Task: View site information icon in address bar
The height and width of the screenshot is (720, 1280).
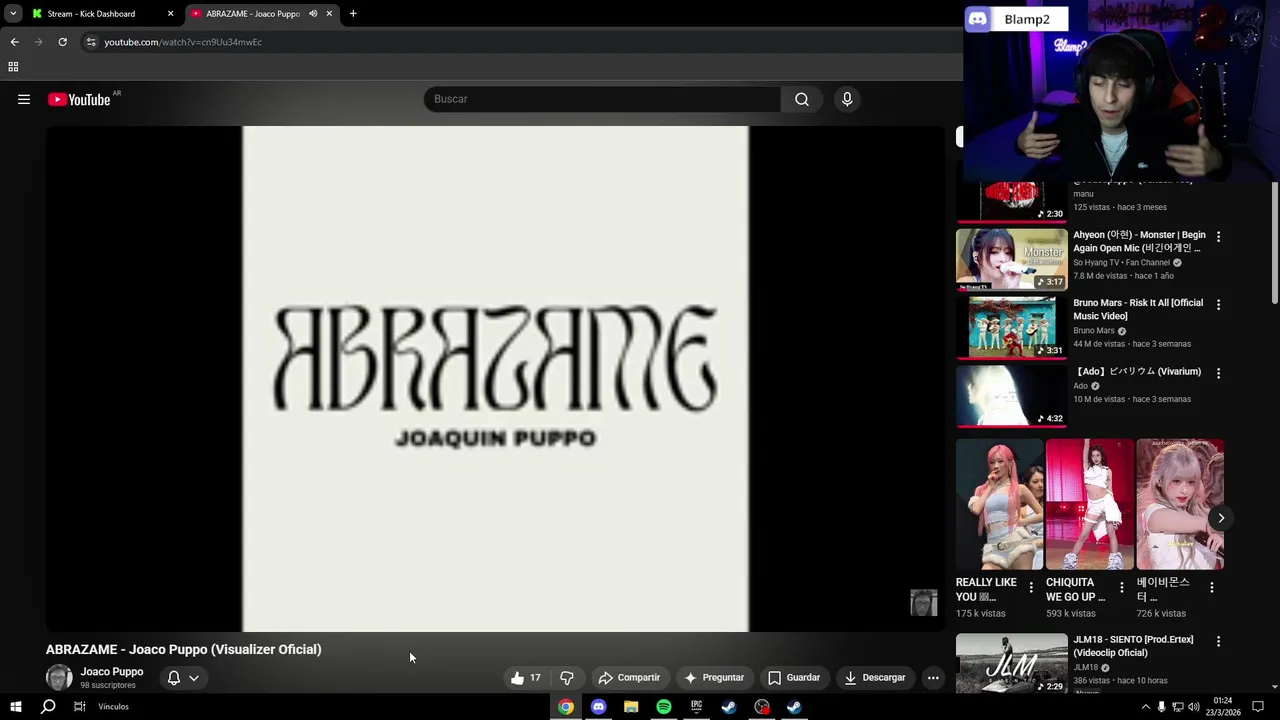Action: pos(91,42)
